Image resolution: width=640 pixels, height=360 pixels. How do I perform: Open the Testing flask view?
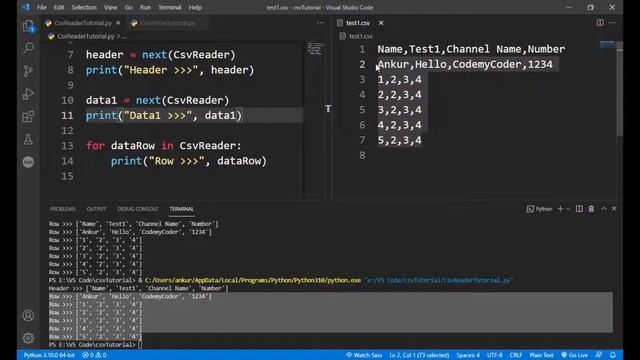[x=28, y=139]
